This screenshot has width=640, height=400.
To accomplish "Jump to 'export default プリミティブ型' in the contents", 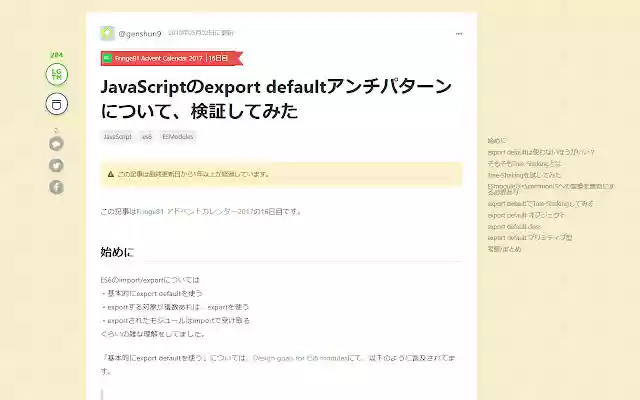I will pyautogui.click(x=530, y=238).
